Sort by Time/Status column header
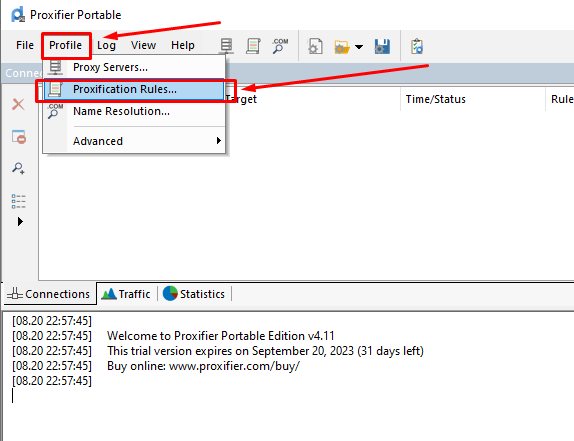 [473, 99]
